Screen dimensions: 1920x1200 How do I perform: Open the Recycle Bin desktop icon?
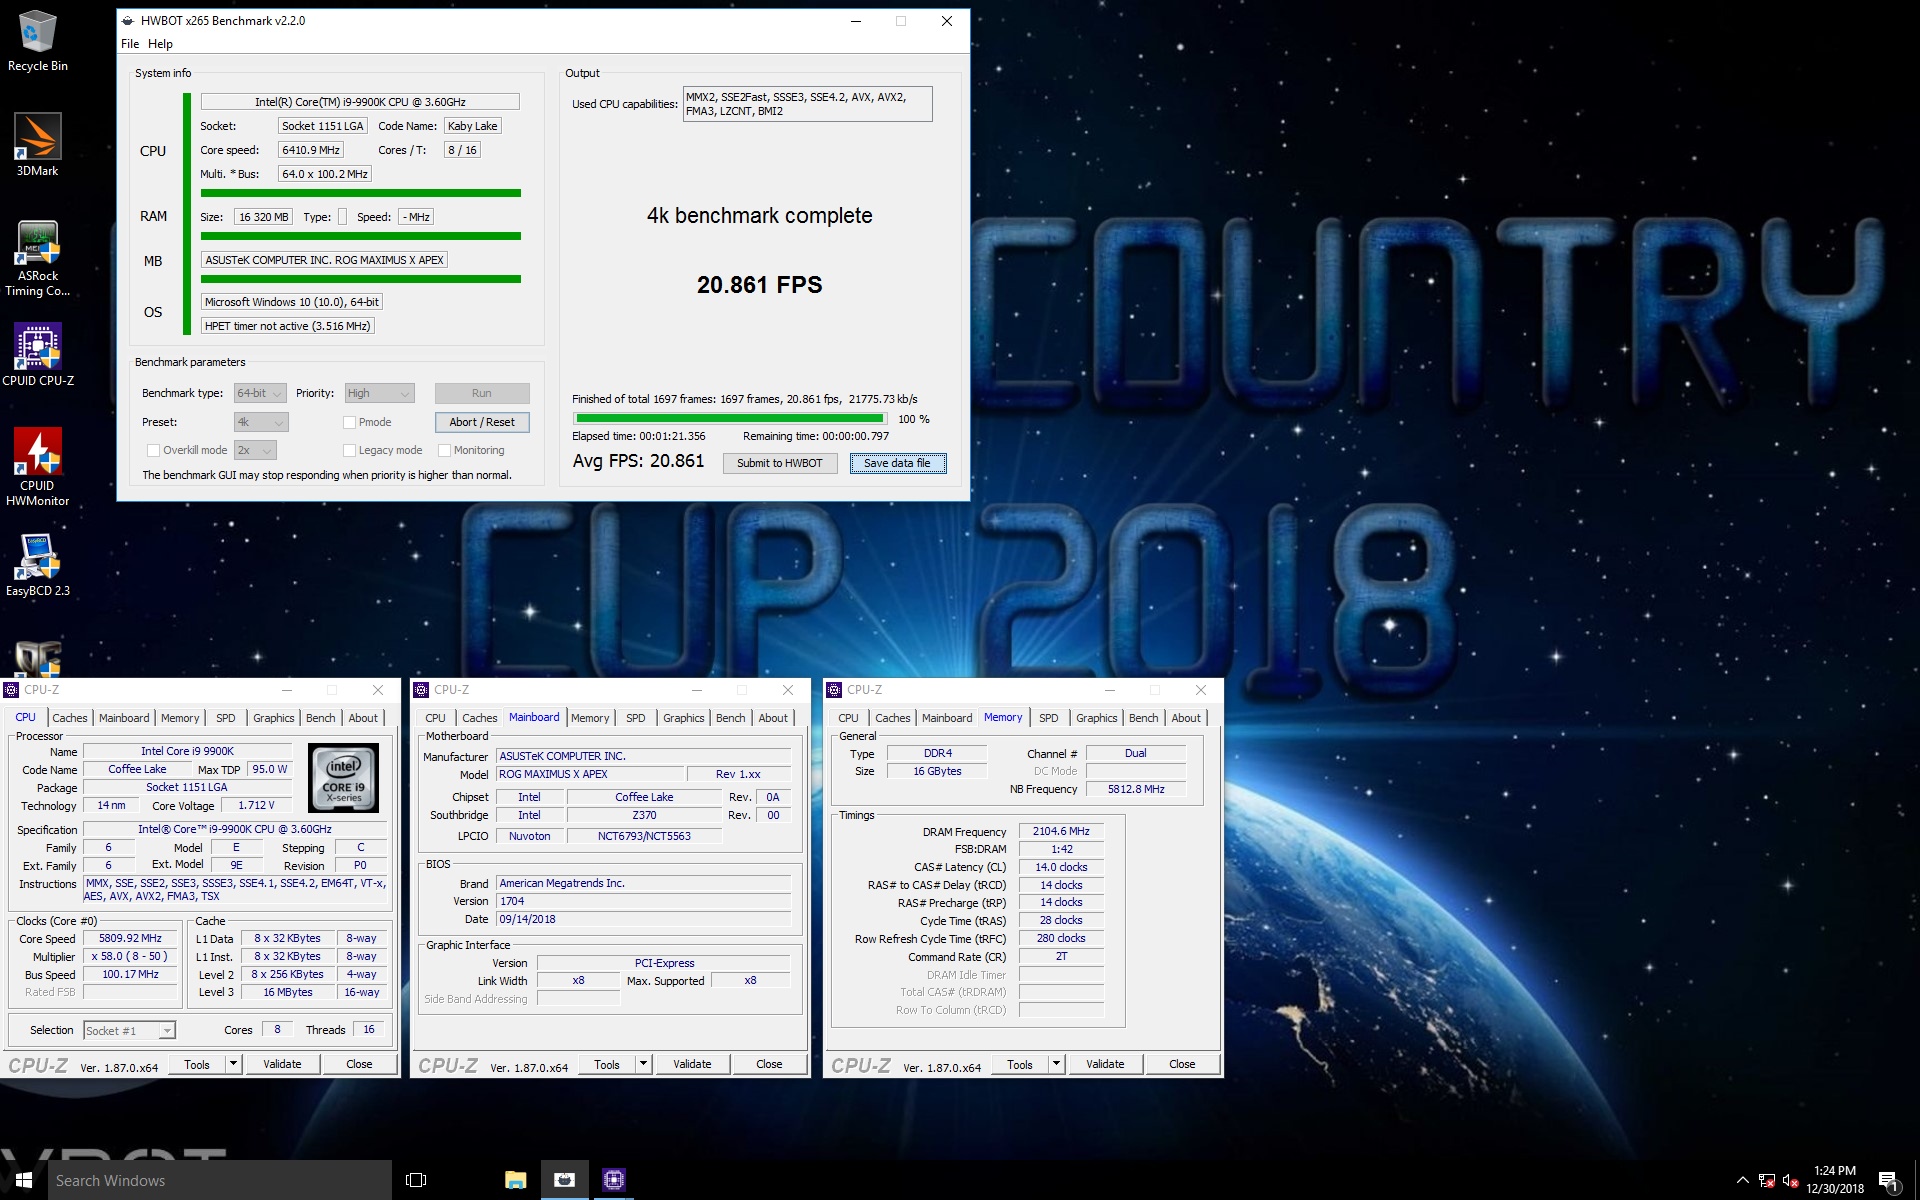[37, 40]
